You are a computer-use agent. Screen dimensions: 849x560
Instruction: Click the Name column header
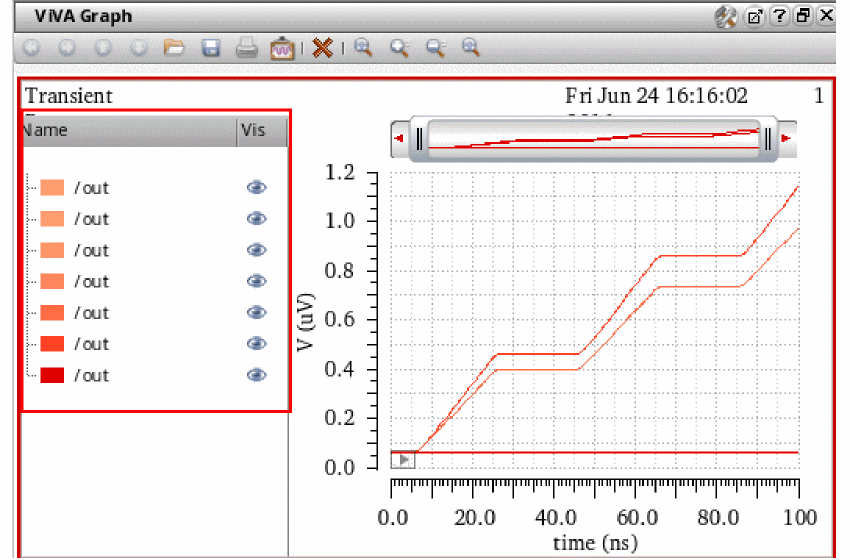tap(130, 131)
